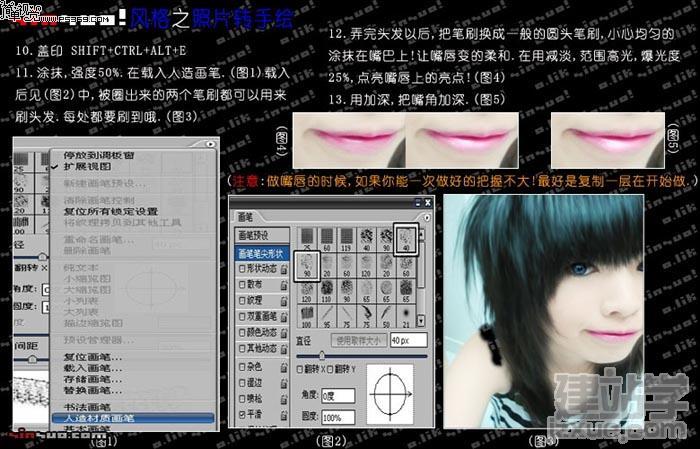Click the brush stroke preview in figure 1
Image resolution: width=700 pixels, height=449 pixels.
(30, 396)
